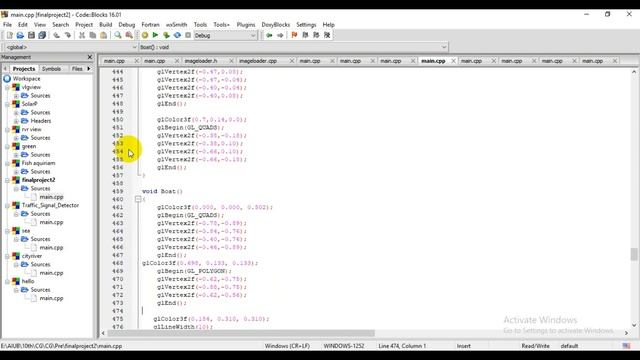This screenshot has width=640, height=360.
Task: Expand the Headers folder under SolarP
Action: tap(16, 121)
